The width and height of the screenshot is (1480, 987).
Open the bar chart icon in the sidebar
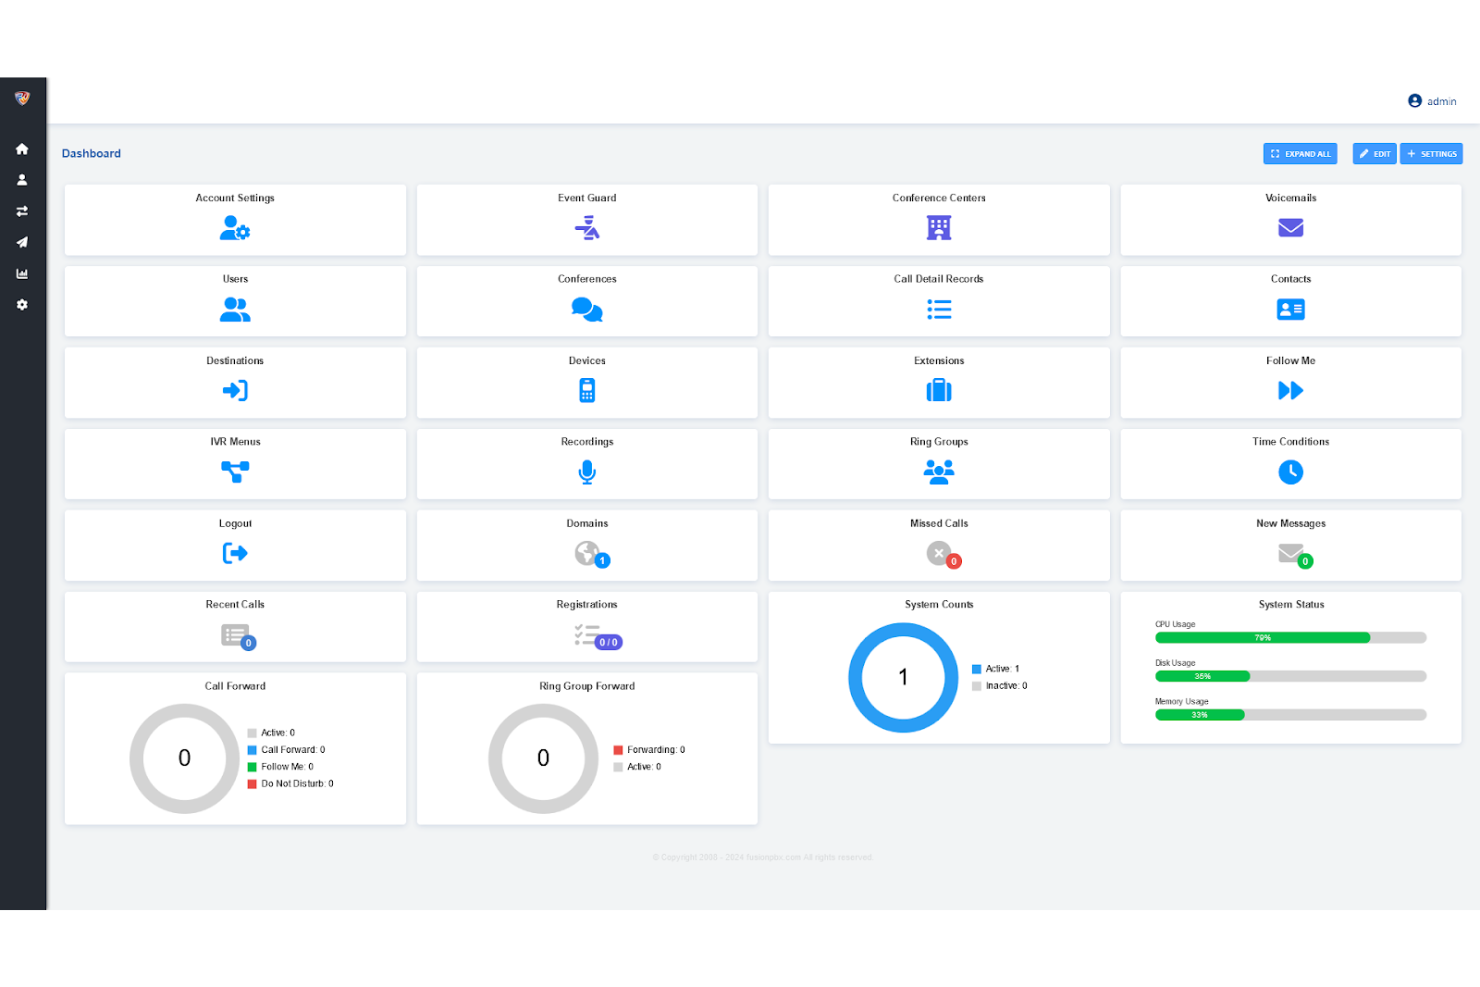coord(22,273)
